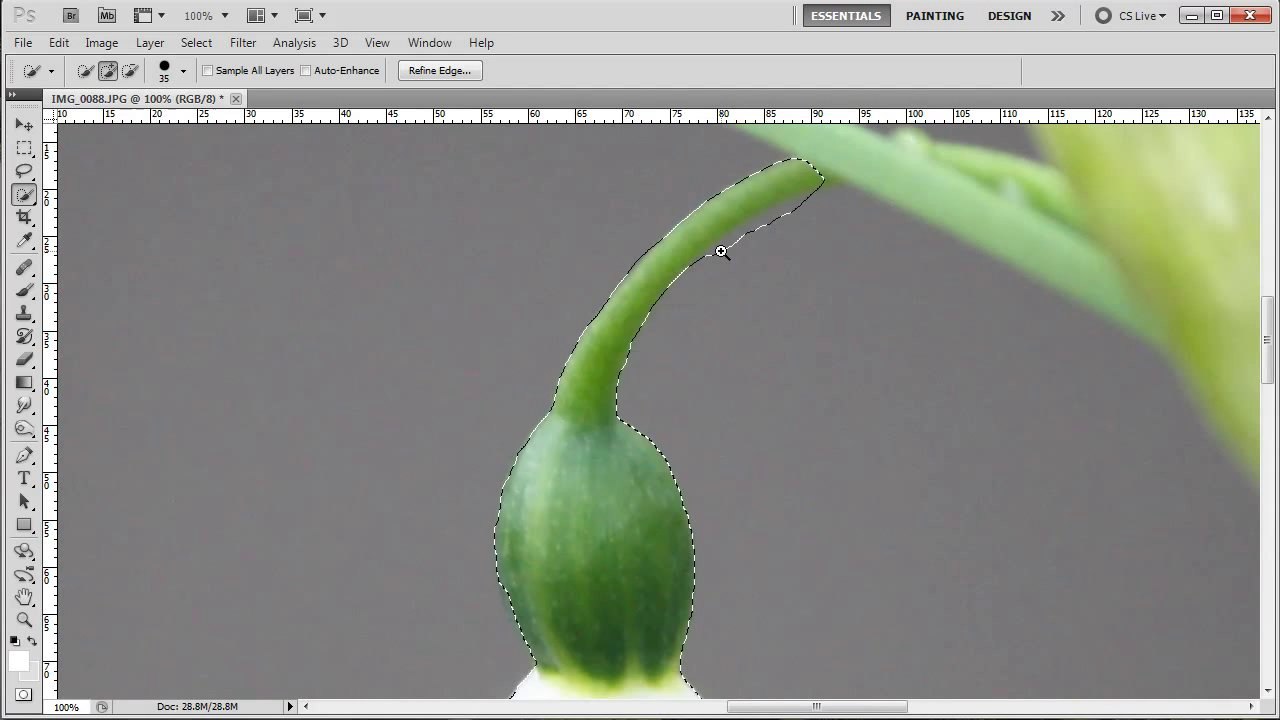Select the Horizontal Type tool
Screen dimensions: 1280x720
(24, 479)
